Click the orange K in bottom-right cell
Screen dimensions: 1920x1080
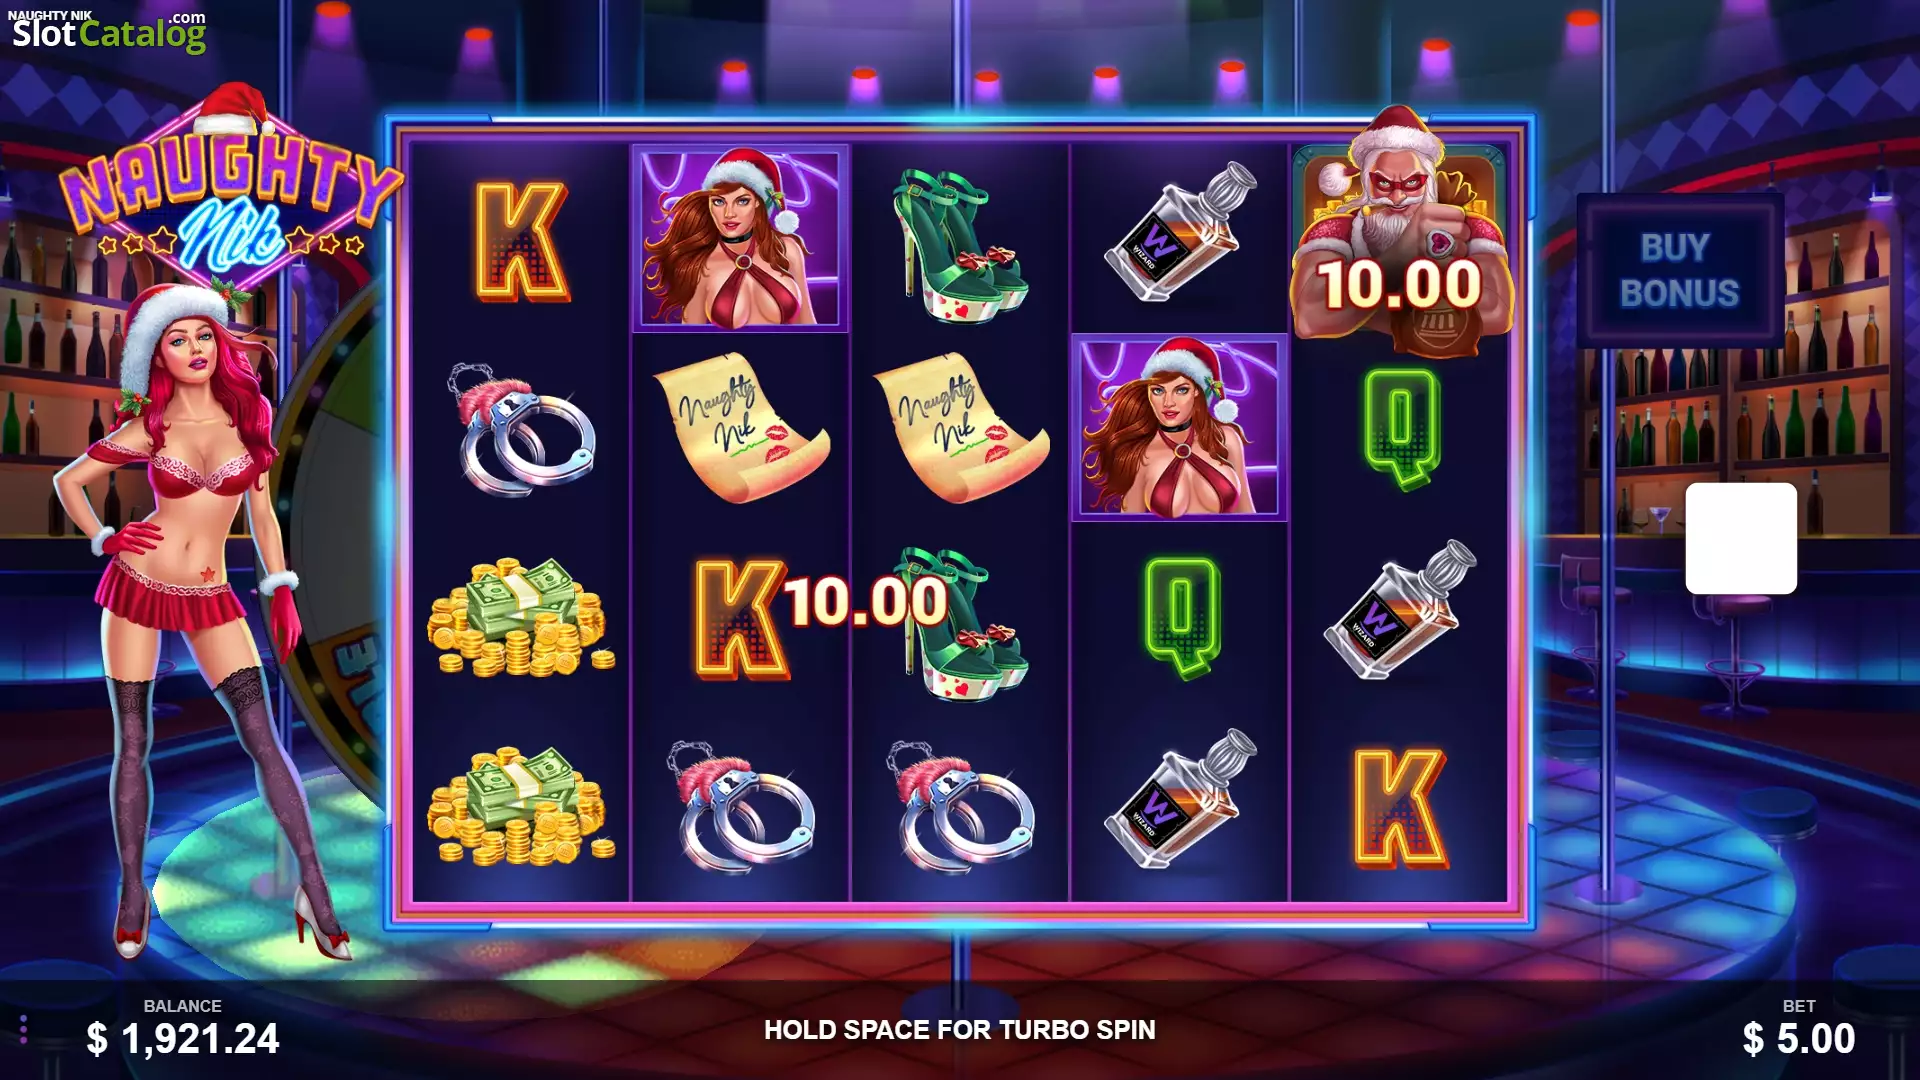tap(1400, 807)
